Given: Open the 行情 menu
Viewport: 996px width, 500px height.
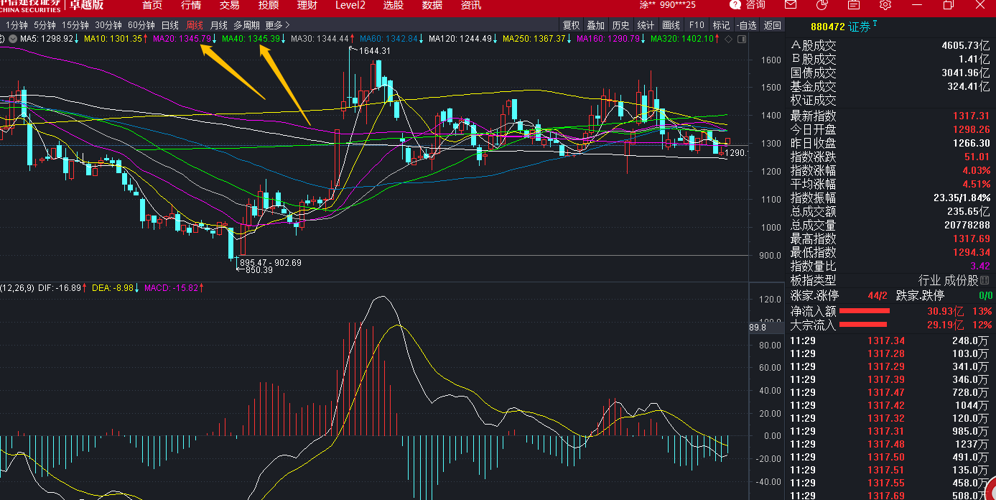Looking at the screenshot, I should pos(191,6).
